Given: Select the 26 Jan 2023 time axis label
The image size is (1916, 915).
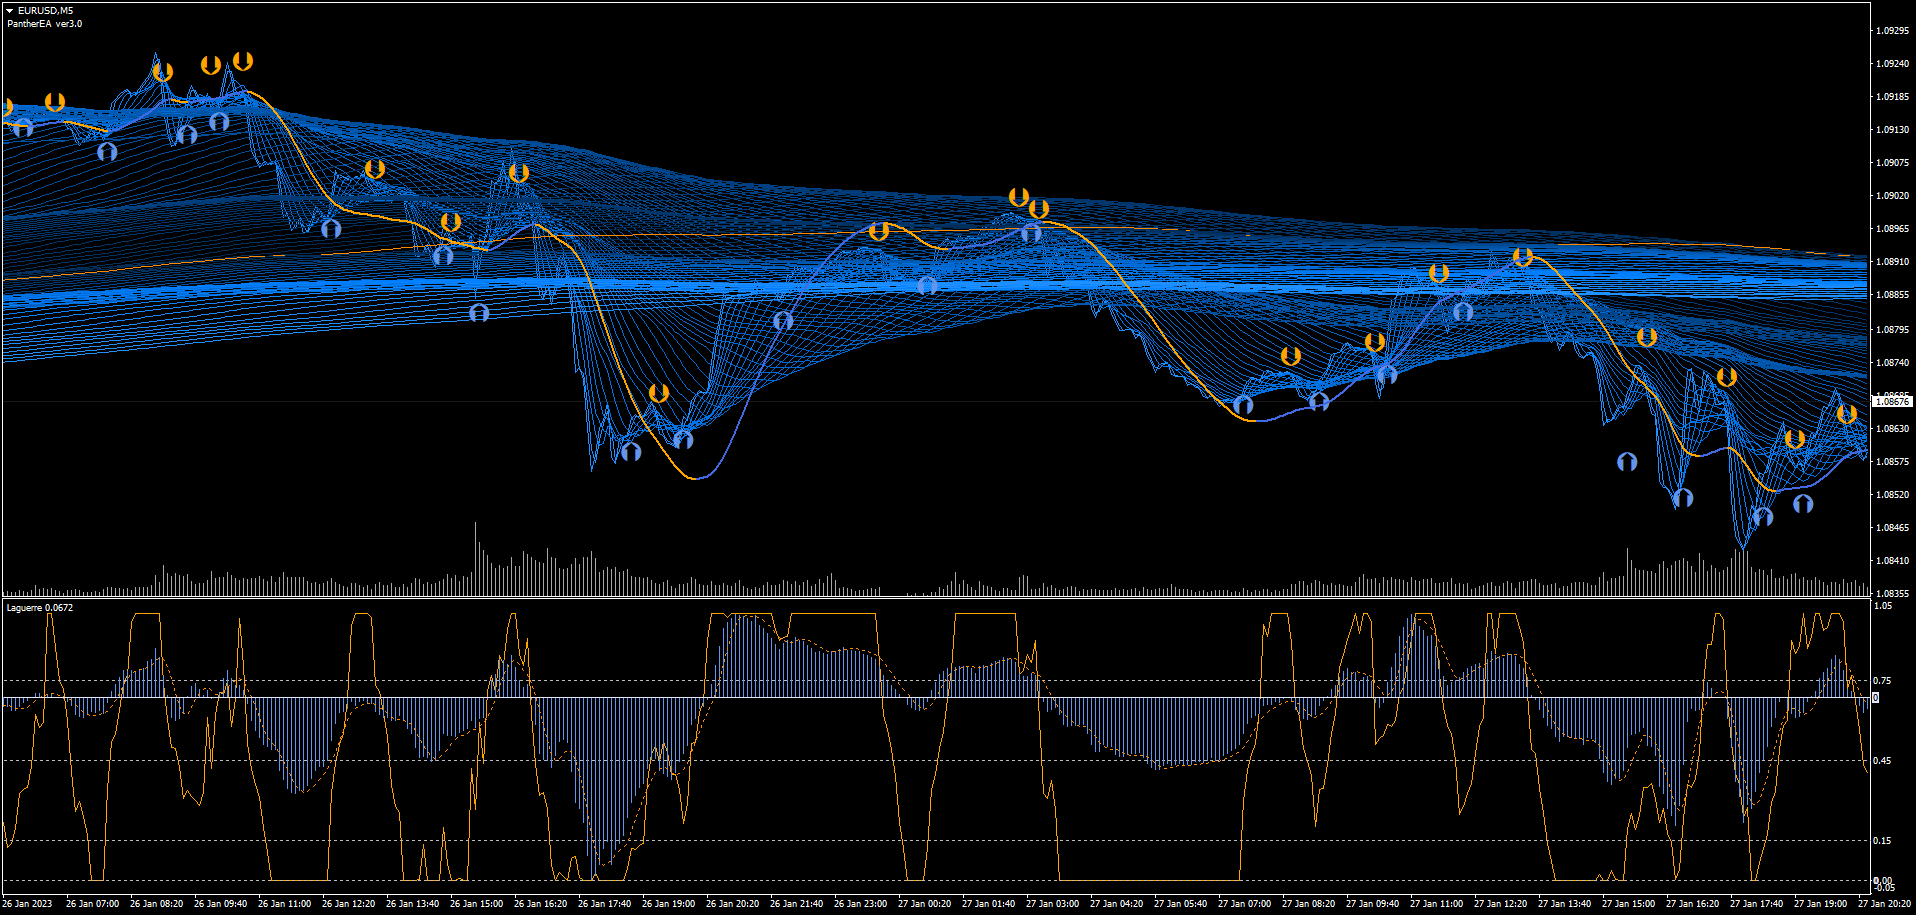Looking at the screenshot, I should 28,904.
